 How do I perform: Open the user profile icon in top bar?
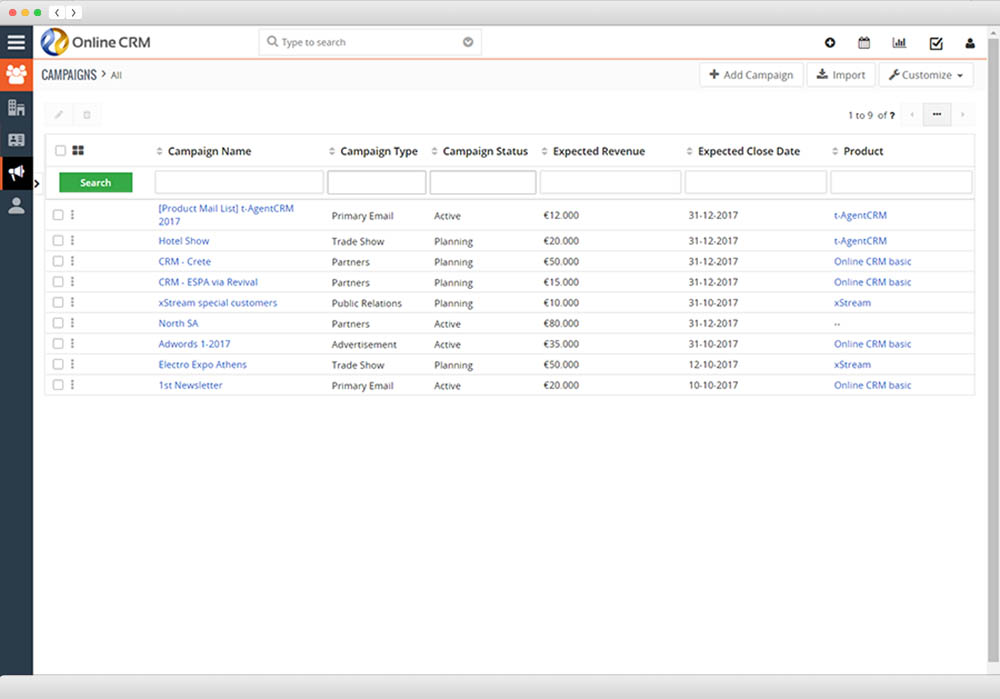[969, 43]
